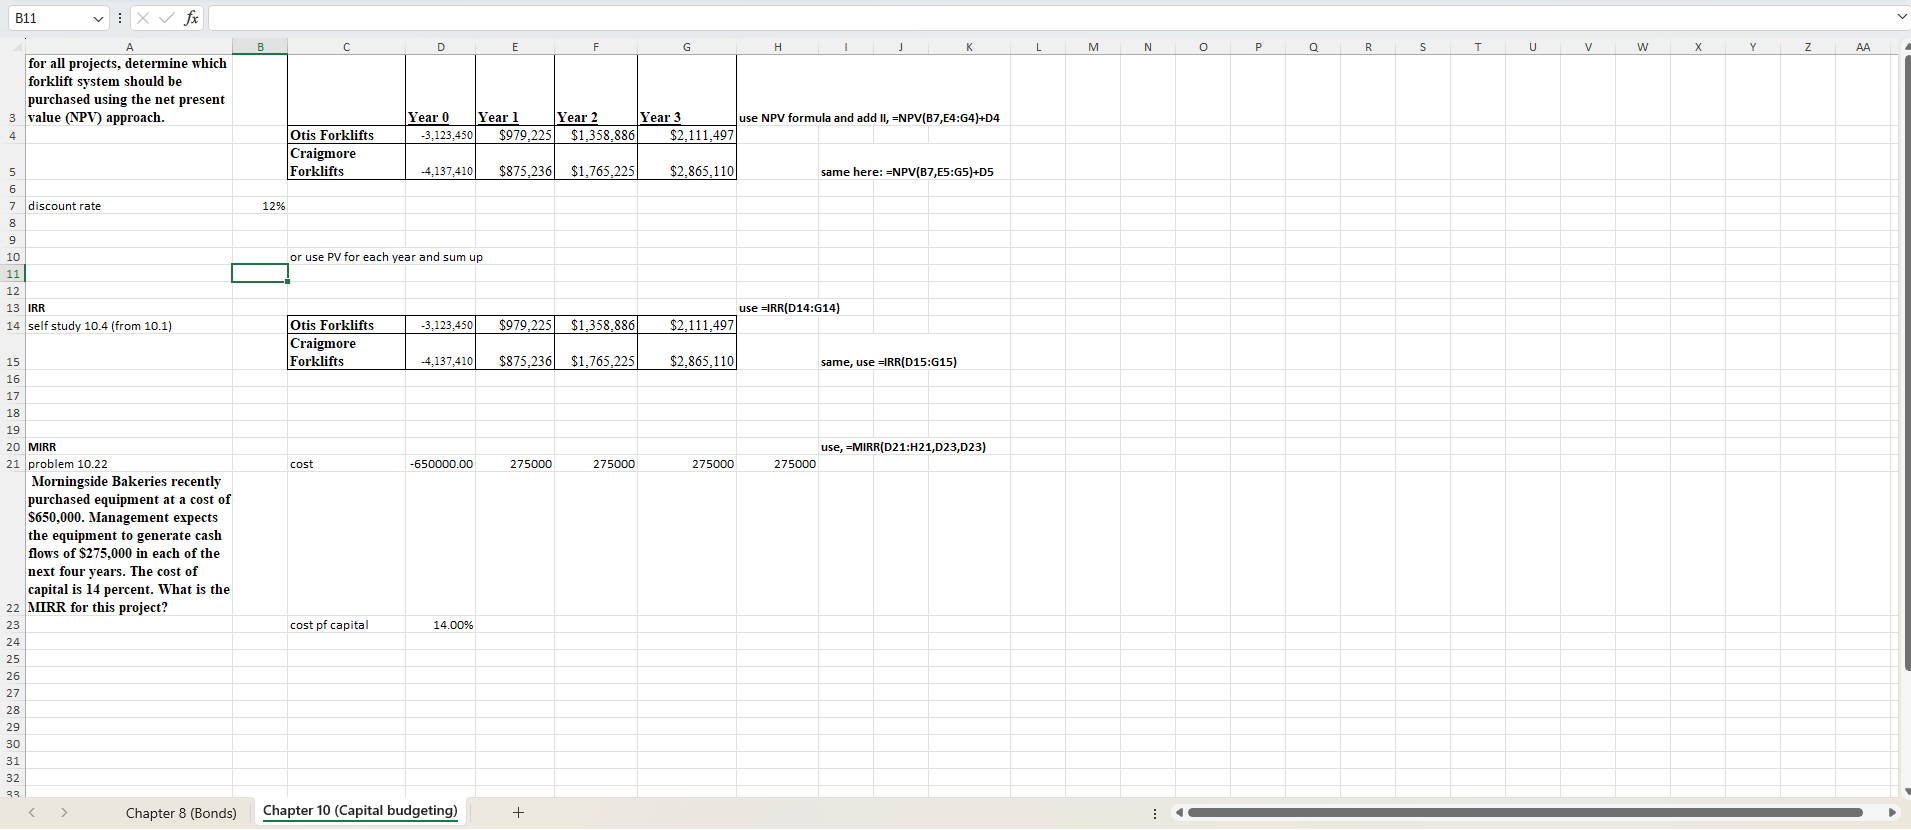Select the $1,358,886 cell in row 14
The width and height of the screenshot is (1911, 830).
596,325
